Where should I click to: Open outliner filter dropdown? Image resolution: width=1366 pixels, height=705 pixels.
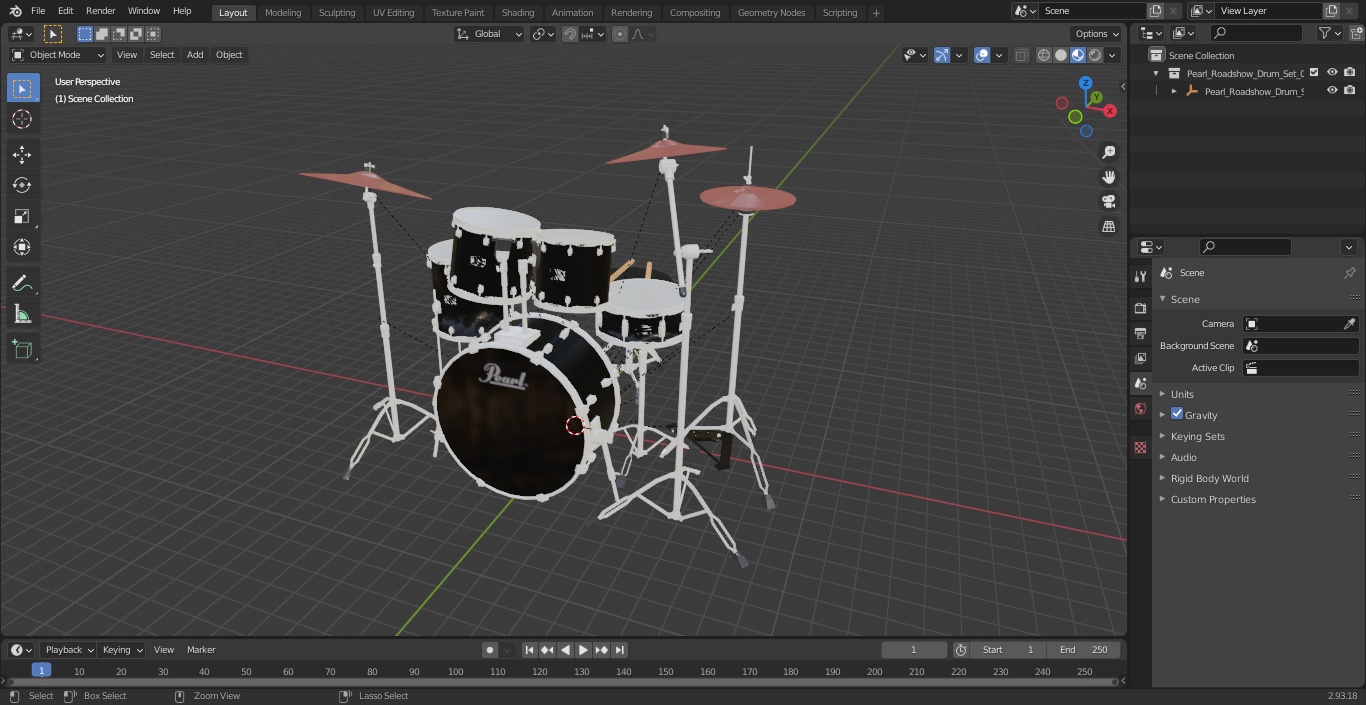[x=1329, y=33]
